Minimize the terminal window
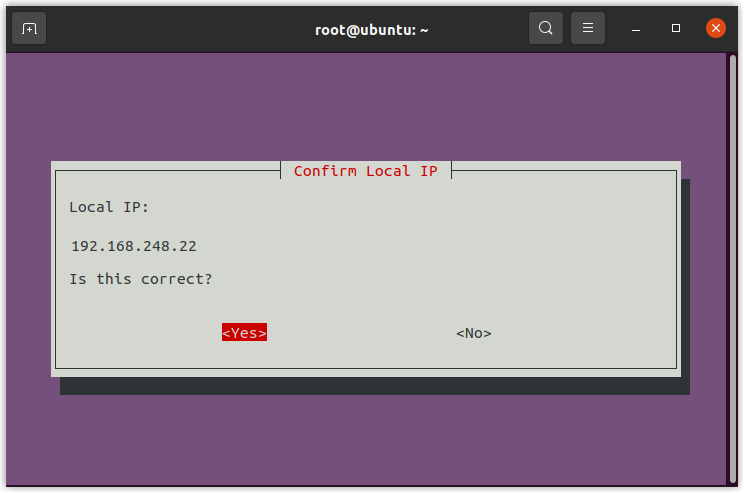This screenshot has height=493, width=744. [x=636, y=28]
